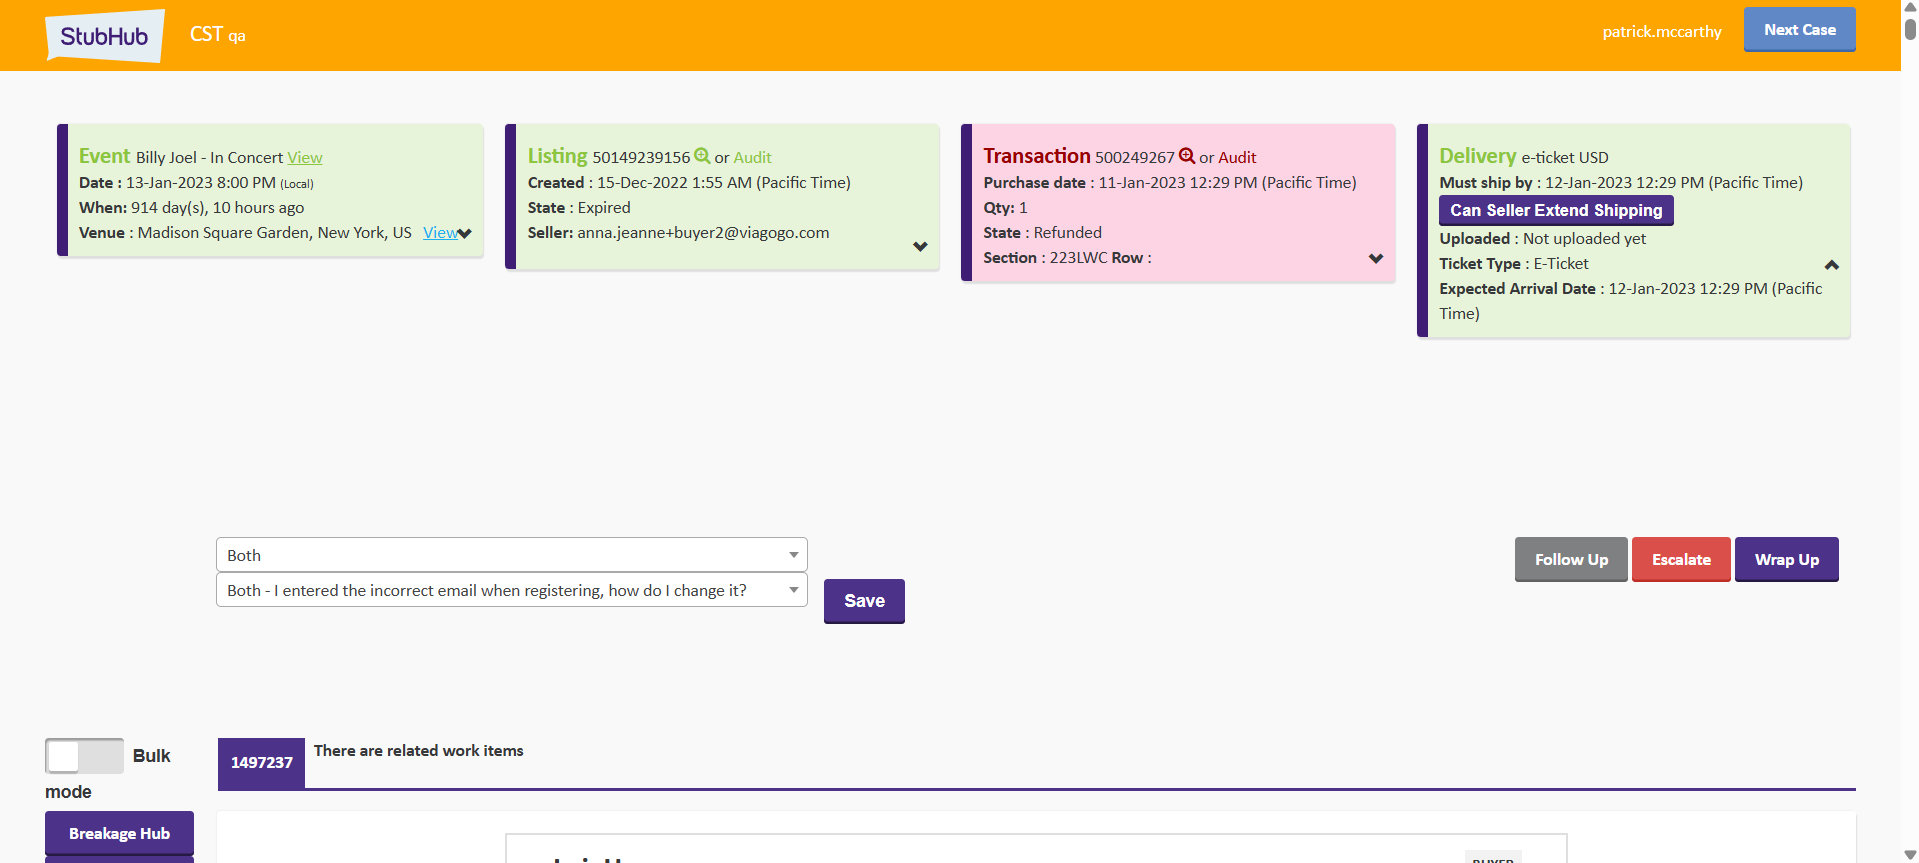This screenshot has height=863, width=1919.
Task: Expand the Listing card details chevron
Action: tap(920, 246)
